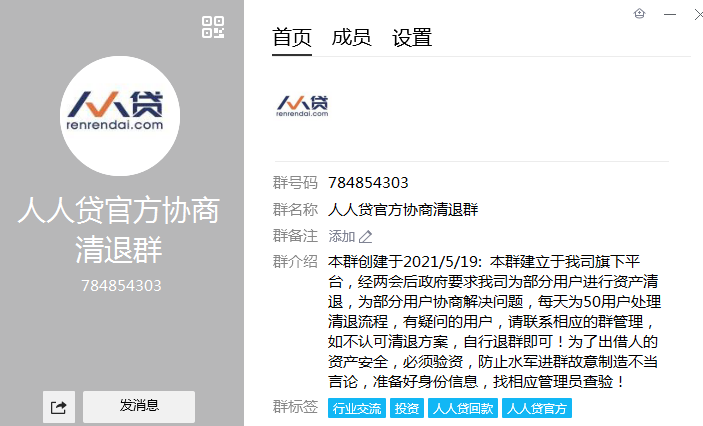Select the 人人贷回款 tag
Image resolution: width=703 pixels, height=426 pixels.
[x=463, y=408]
